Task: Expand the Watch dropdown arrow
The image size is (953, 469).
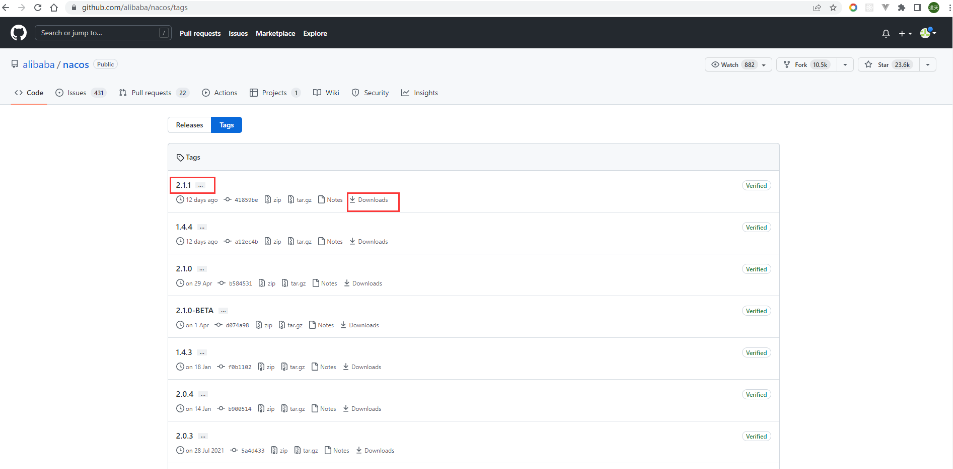Action: tap(765, 64)
